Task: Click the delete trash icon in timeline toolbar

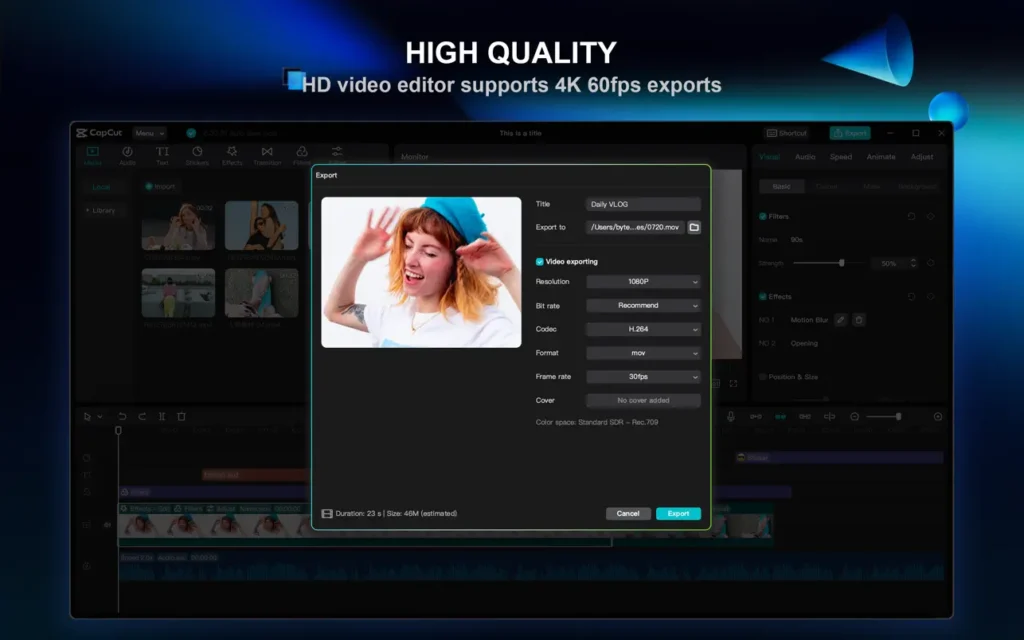Action: coord(182,416)
